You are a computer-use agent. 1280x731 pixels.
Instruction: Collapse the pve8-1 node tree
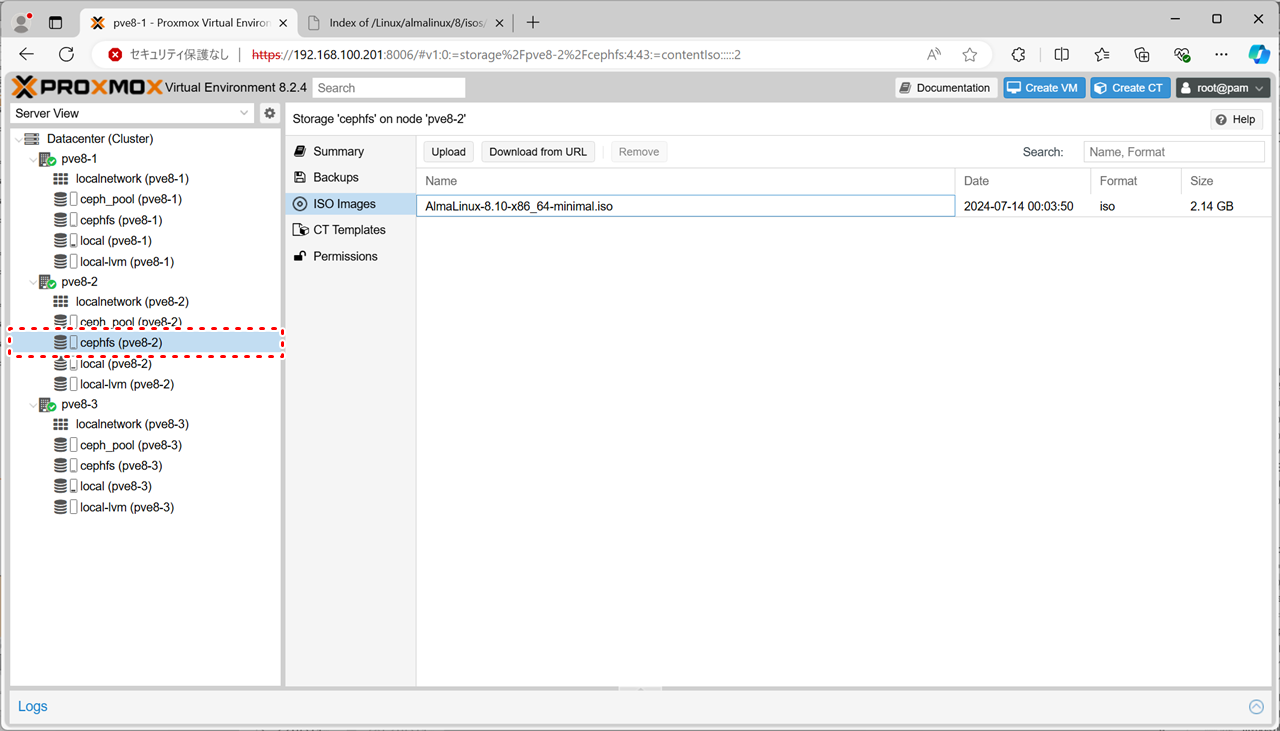click(33, 159)
